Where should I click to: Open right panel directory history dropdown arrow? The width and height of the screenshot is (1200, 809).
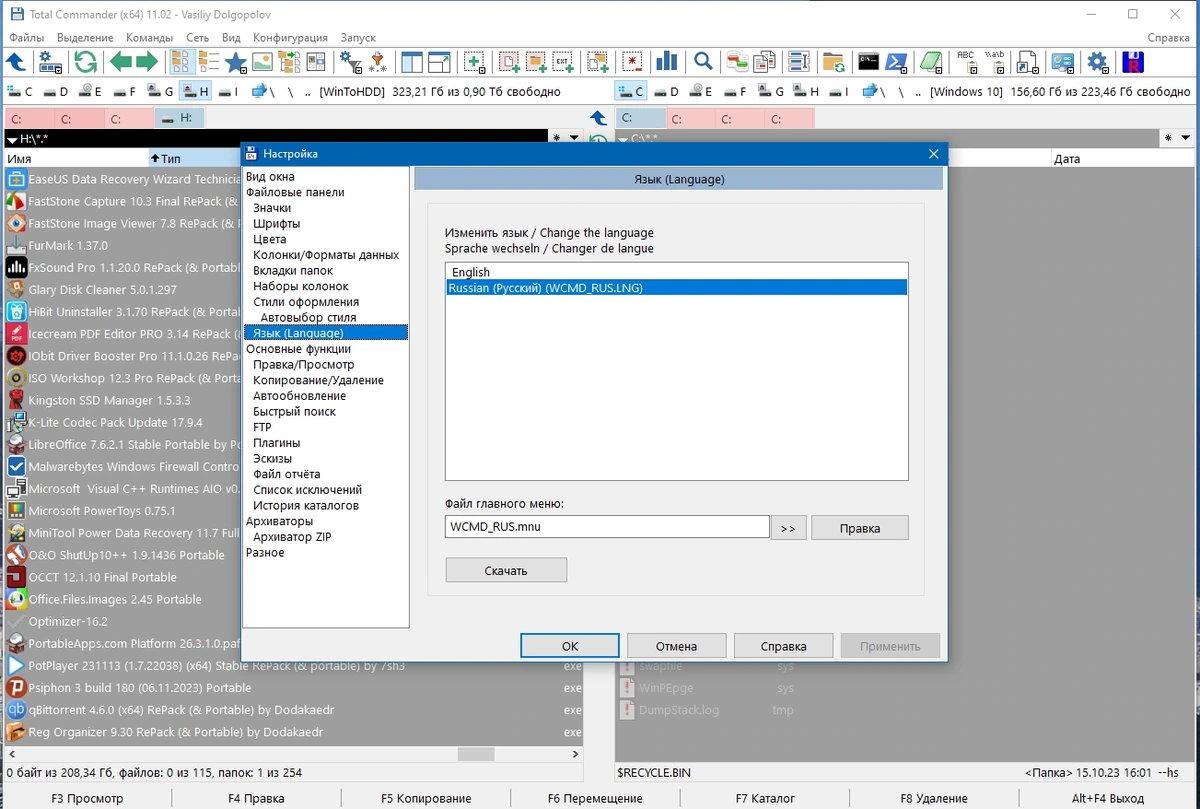click(1186, 138)
